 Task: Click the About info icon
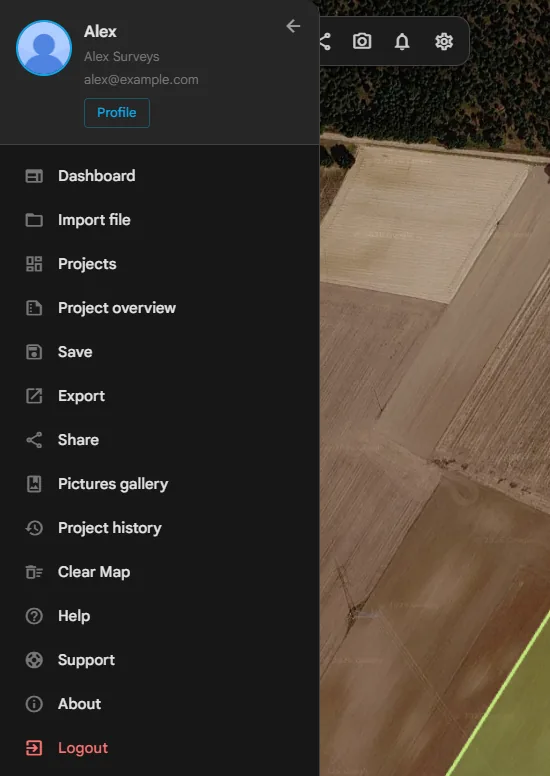point(34,704)
